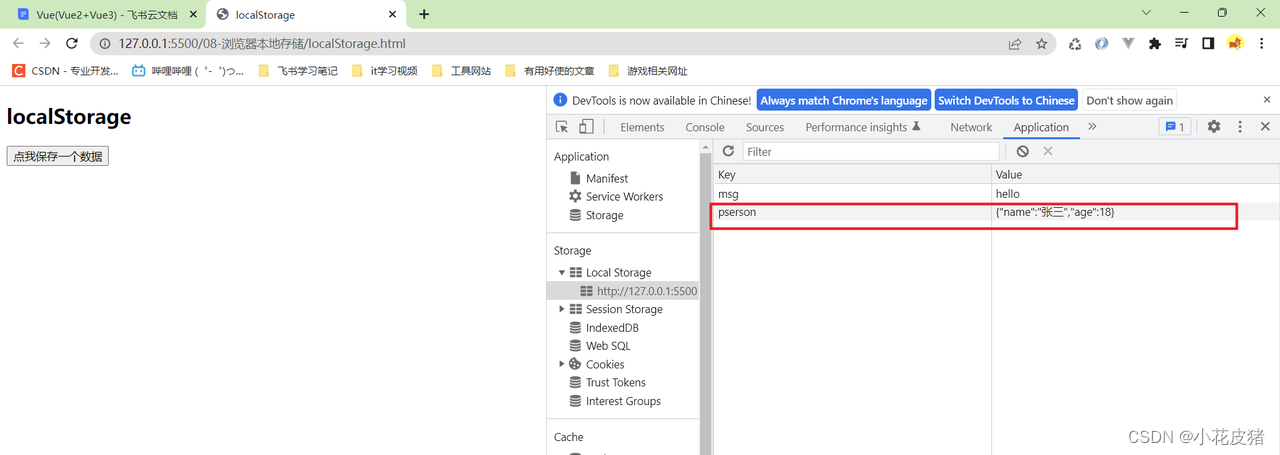Image resolution: width=1280 pixels, height=455 pixels.
Task: Click the storage Filter input field
Action: 871,151
